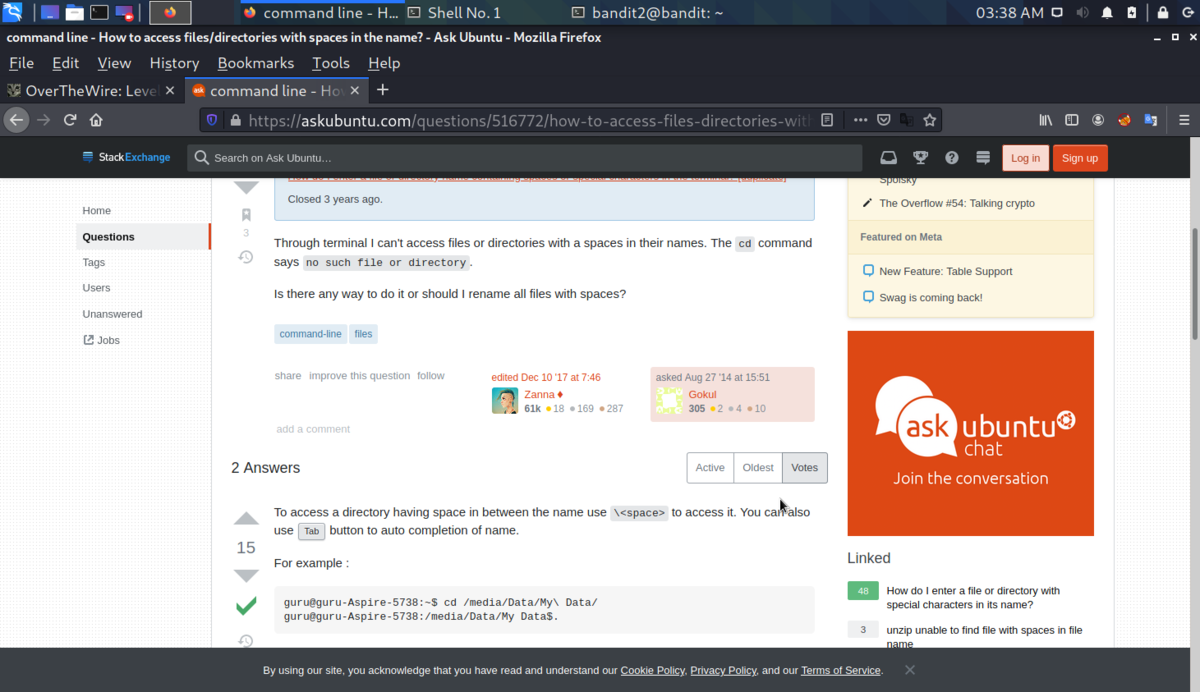Open the notifications bell in the system tray
Image resolution: width=1200 pixels, height=692 pixels.
tap(1107, 13)
